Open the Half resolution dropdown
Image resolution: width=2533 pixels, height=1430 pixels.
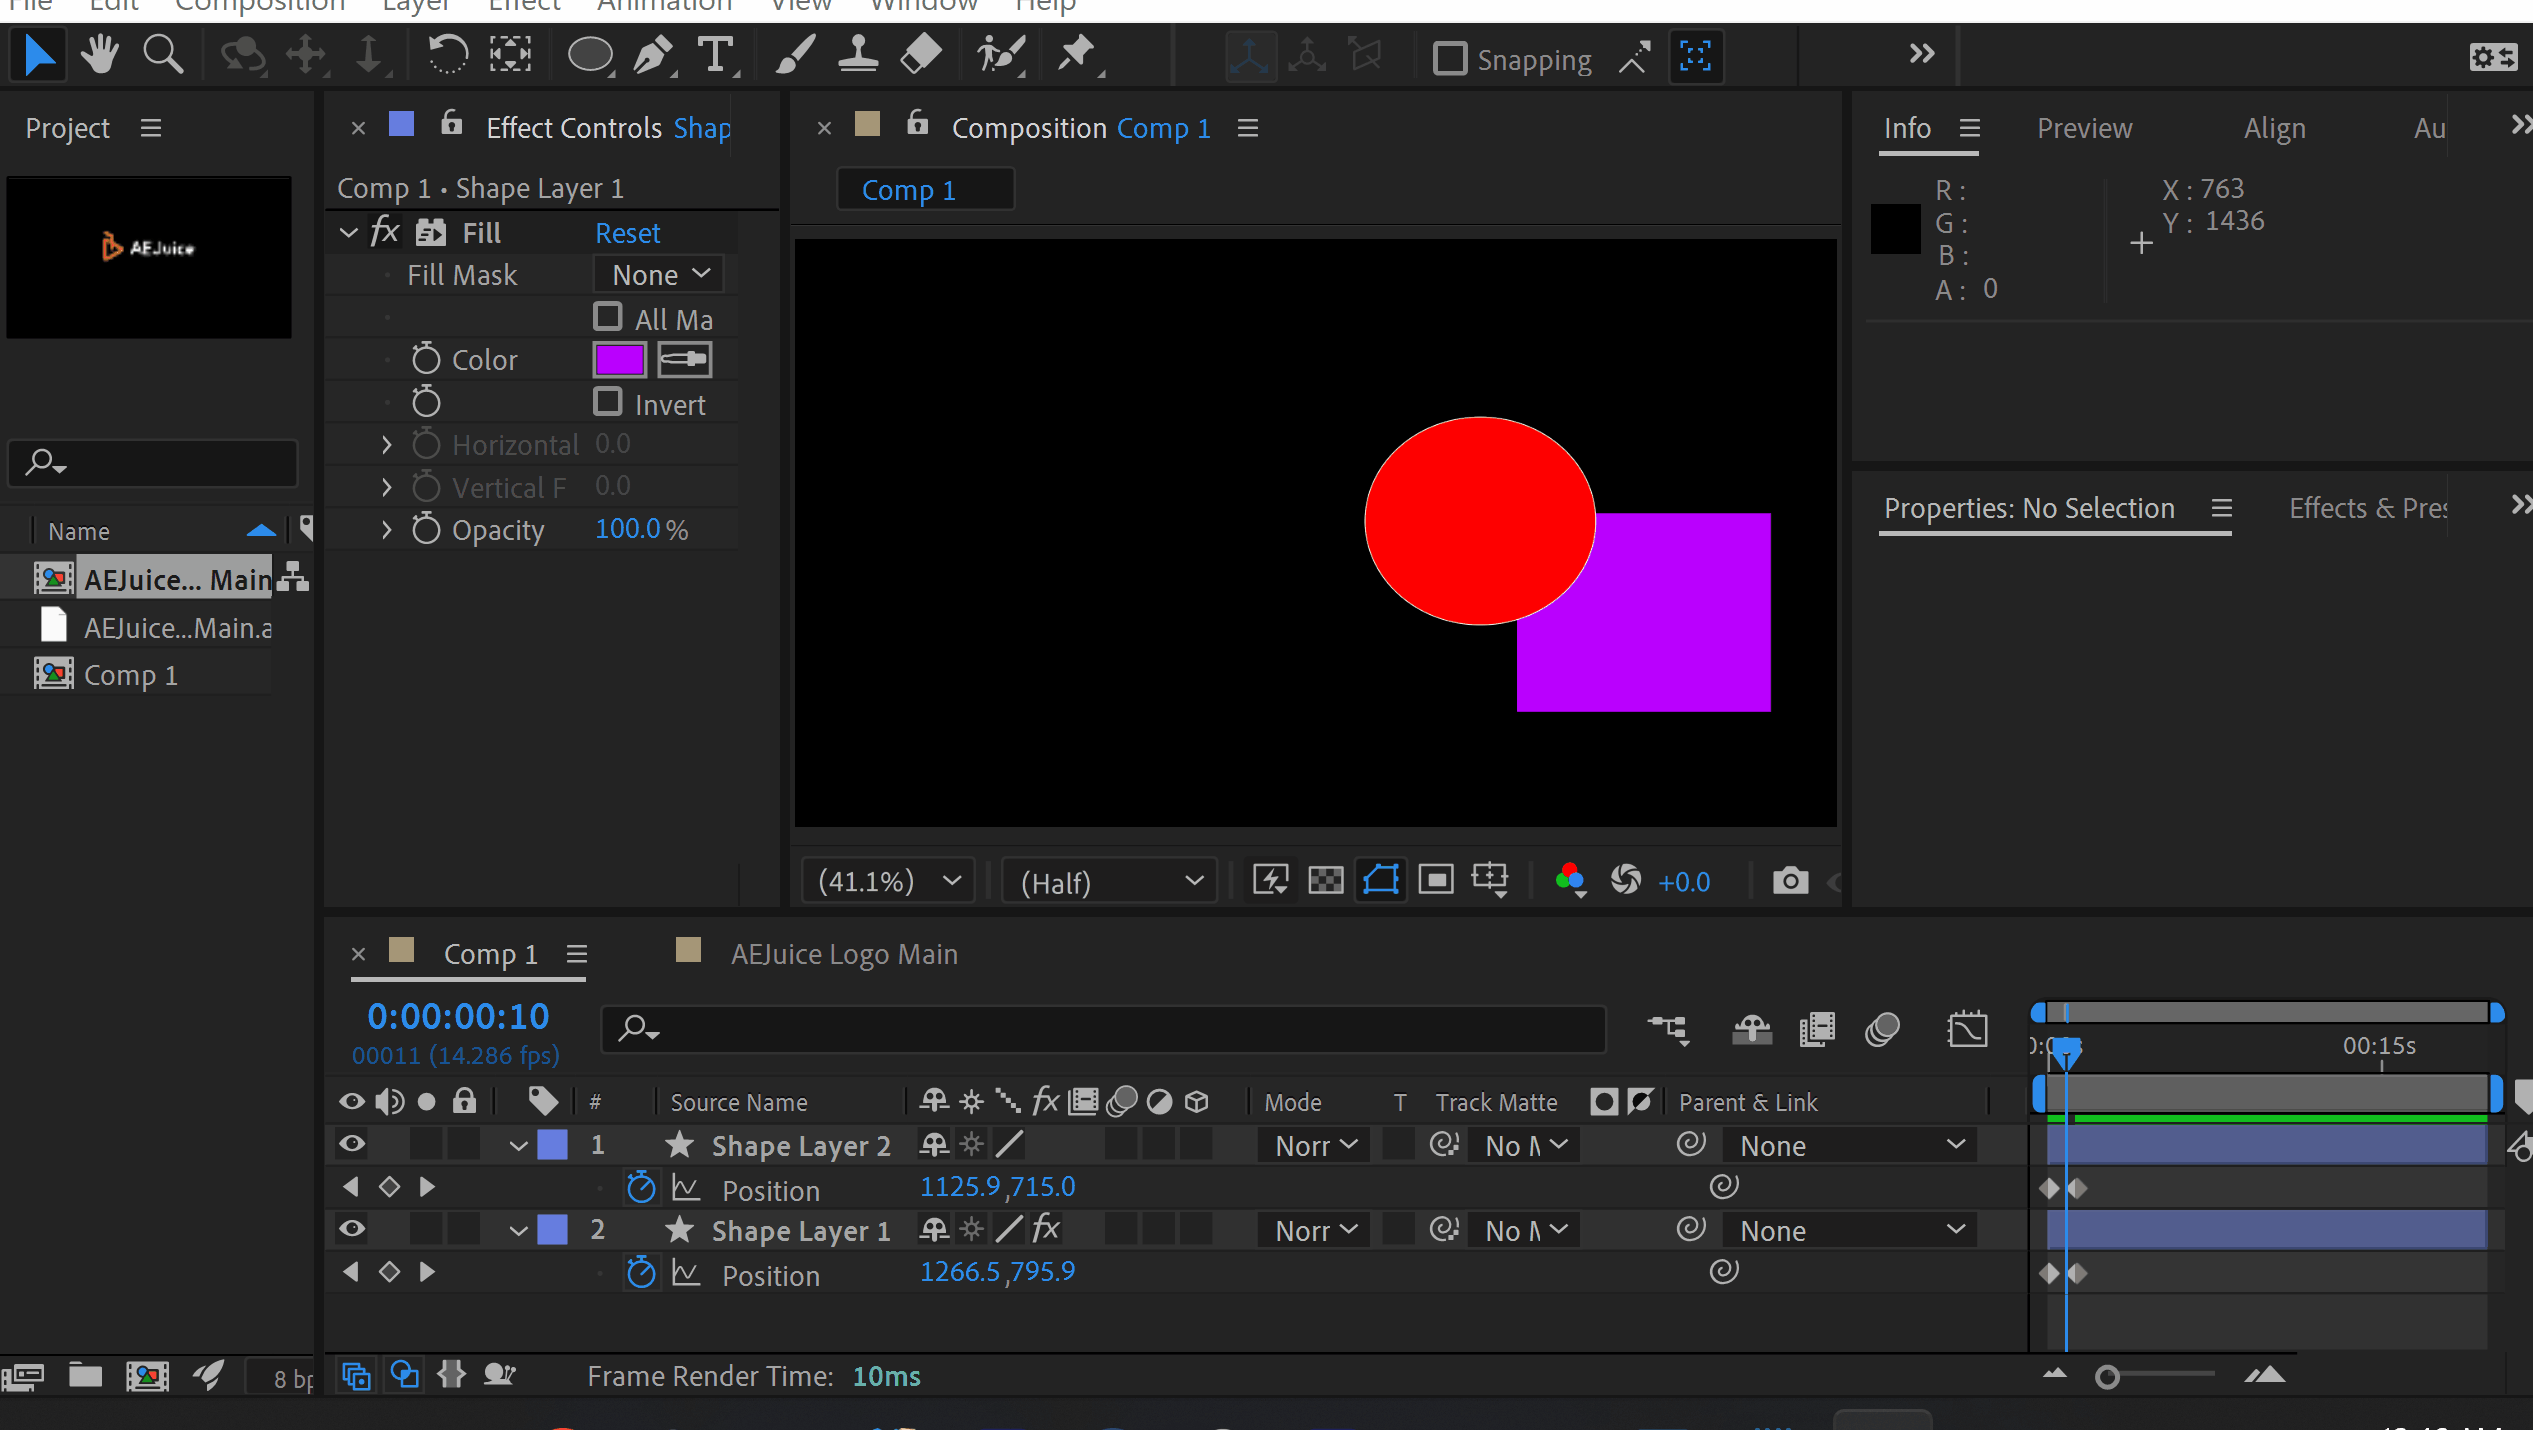1110,882
